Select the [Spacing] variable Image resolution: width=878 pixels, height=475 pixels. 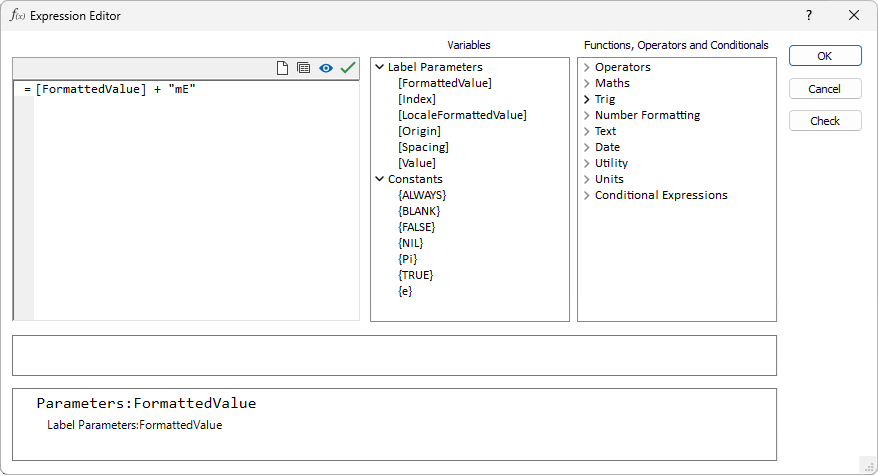click(x=423, y=147)
